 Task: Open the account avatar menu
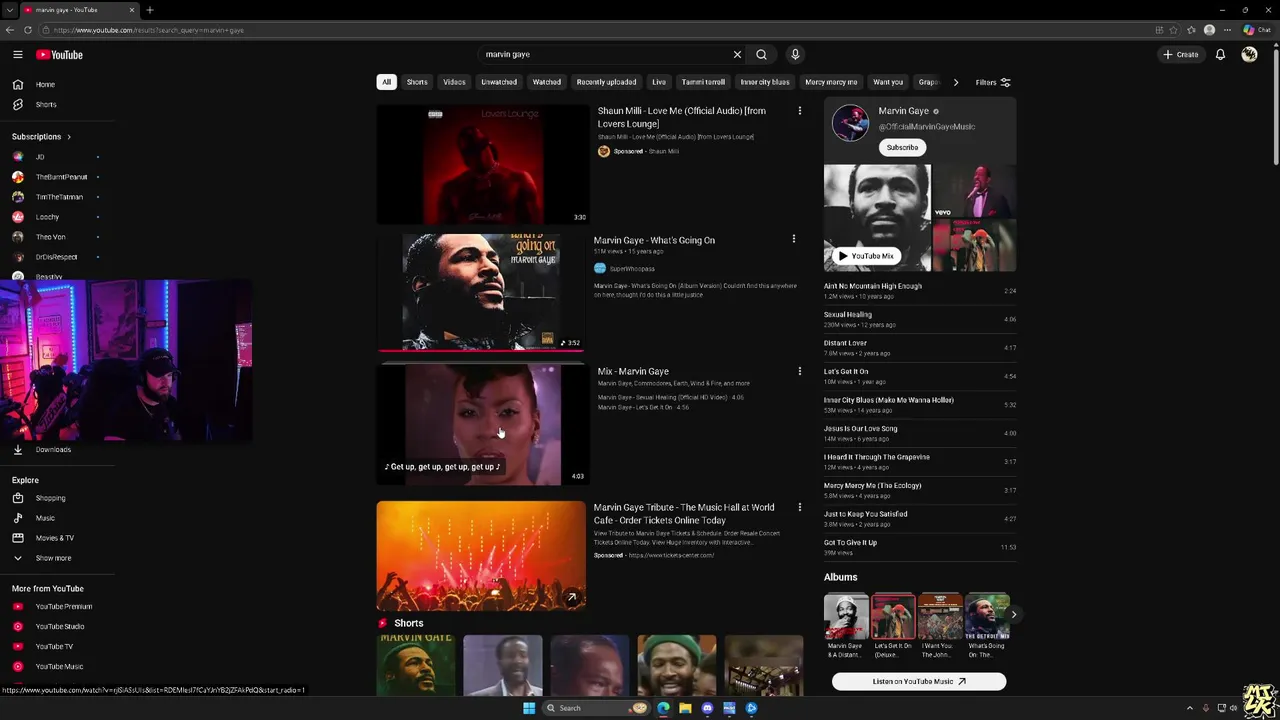pyautogui.click(x=1249, y=55)
